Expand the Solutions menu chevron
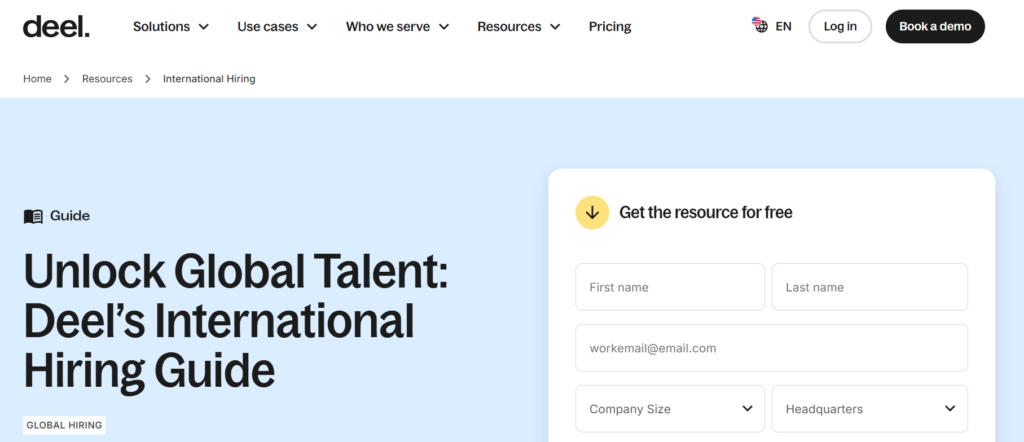The width and height of the screenshot is (1024, 442). tap(204, 27)
